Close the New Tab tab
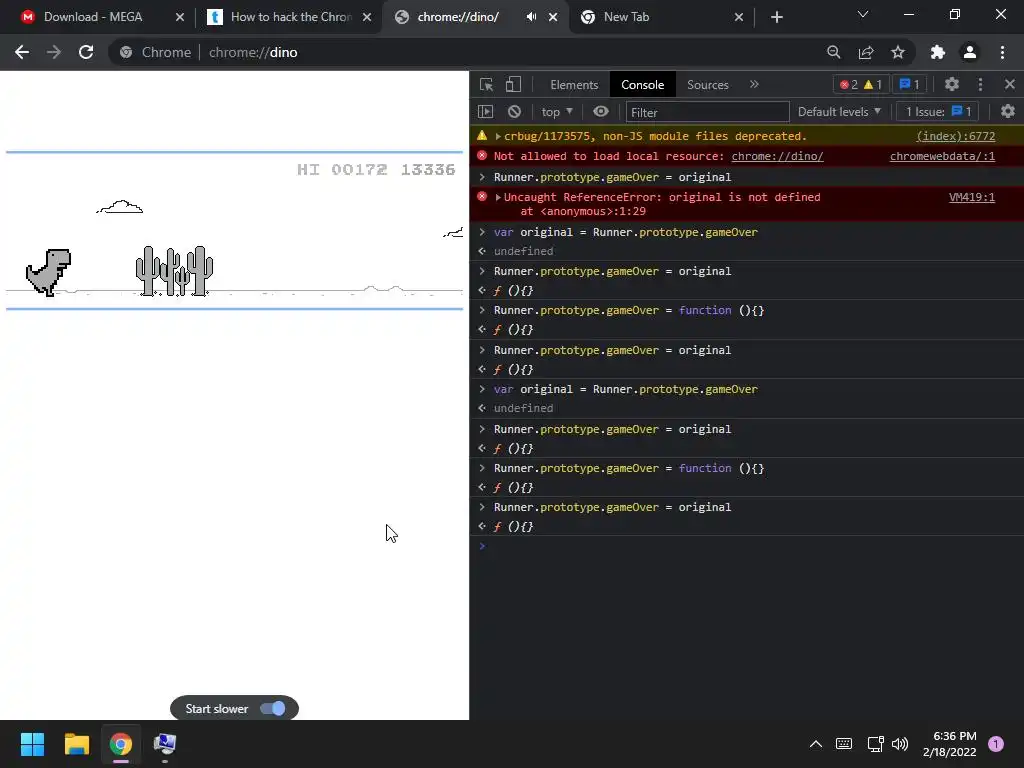This screenshot has width=1024, height=768. 739,17
